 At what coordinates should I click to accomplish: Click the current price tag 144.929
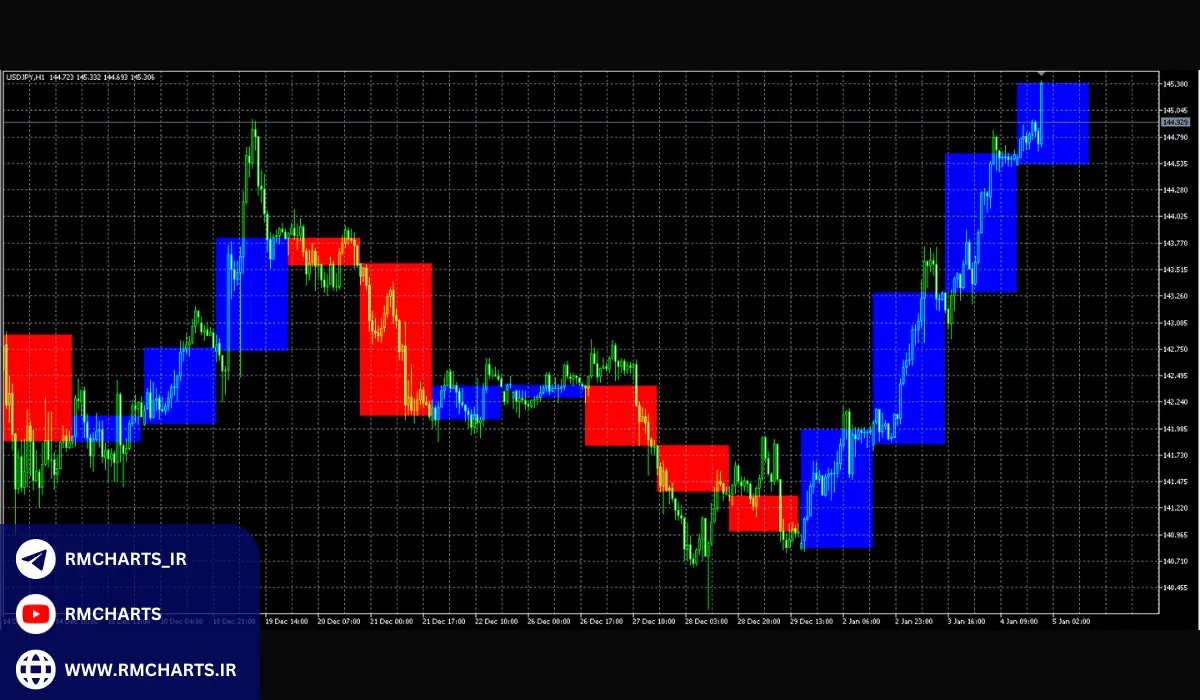[1175, 122]
